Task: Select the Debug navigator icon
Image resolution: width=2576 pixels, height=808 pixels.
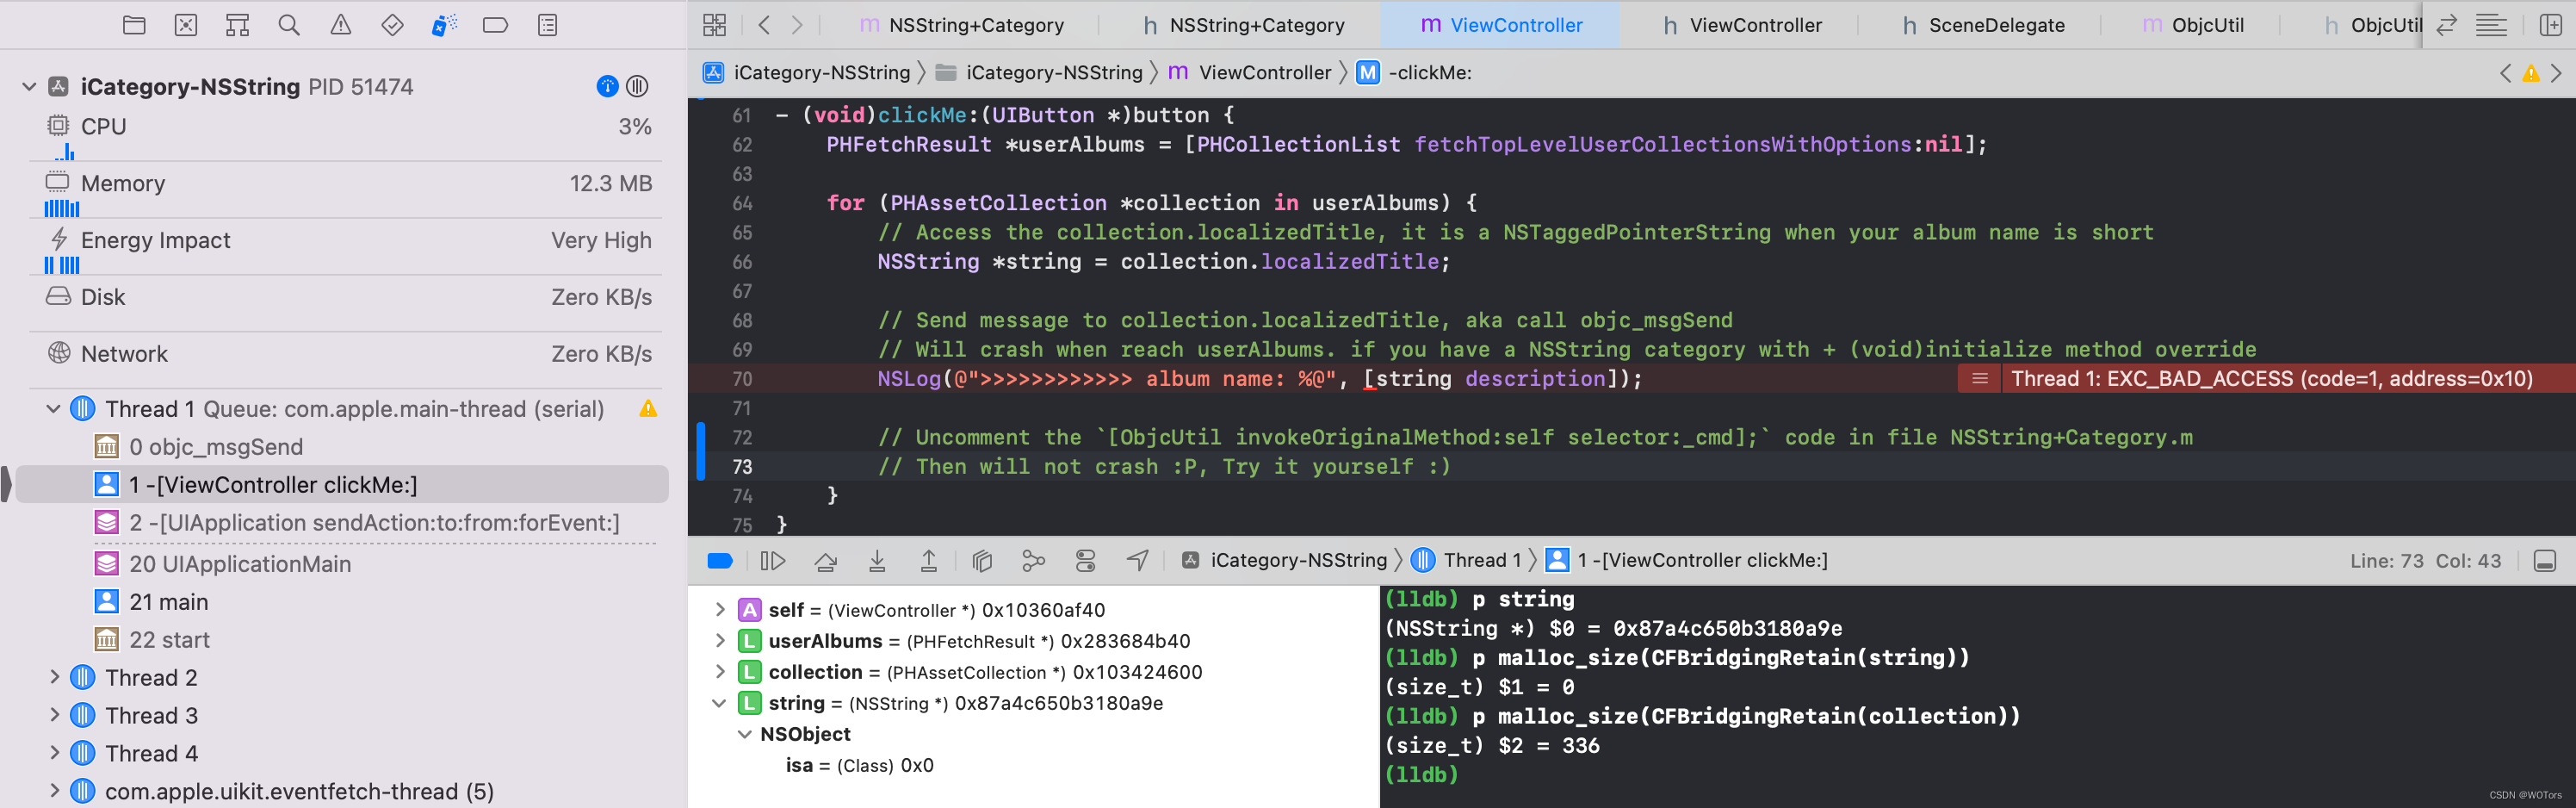Action: pos(444,25)
